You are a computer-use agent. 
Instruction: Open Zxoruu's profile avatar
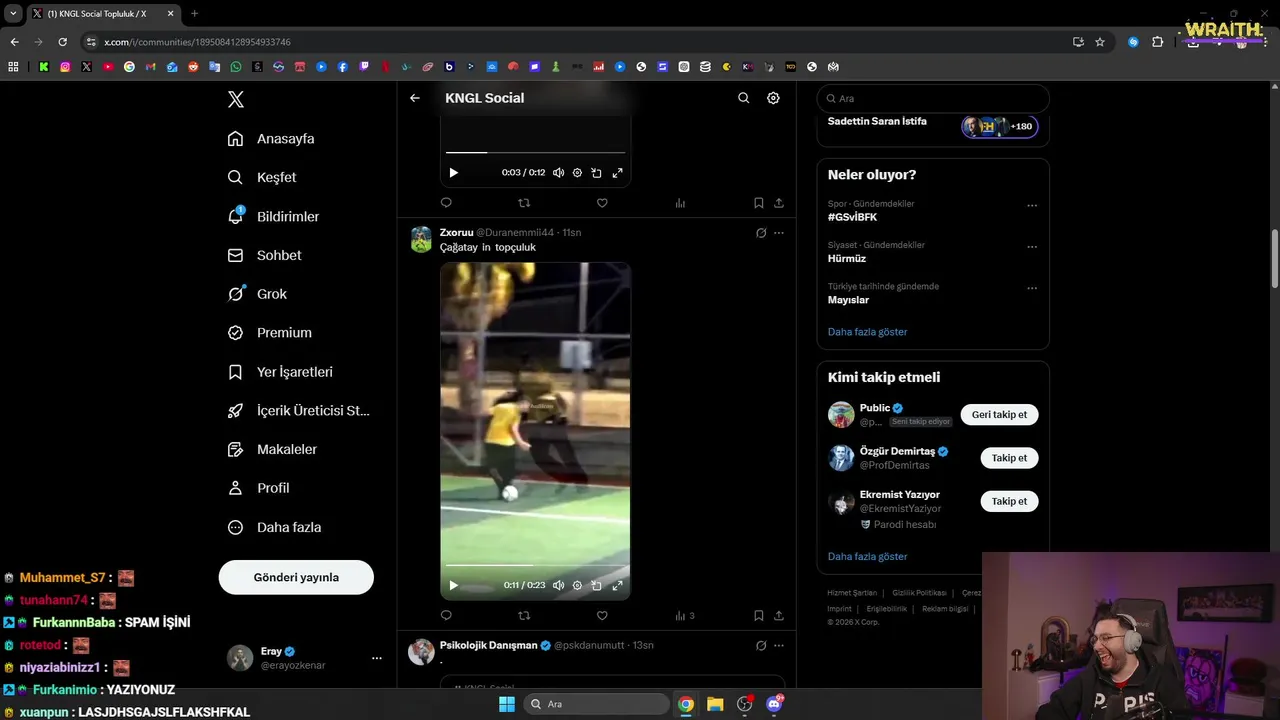click(x=421, y=240)
